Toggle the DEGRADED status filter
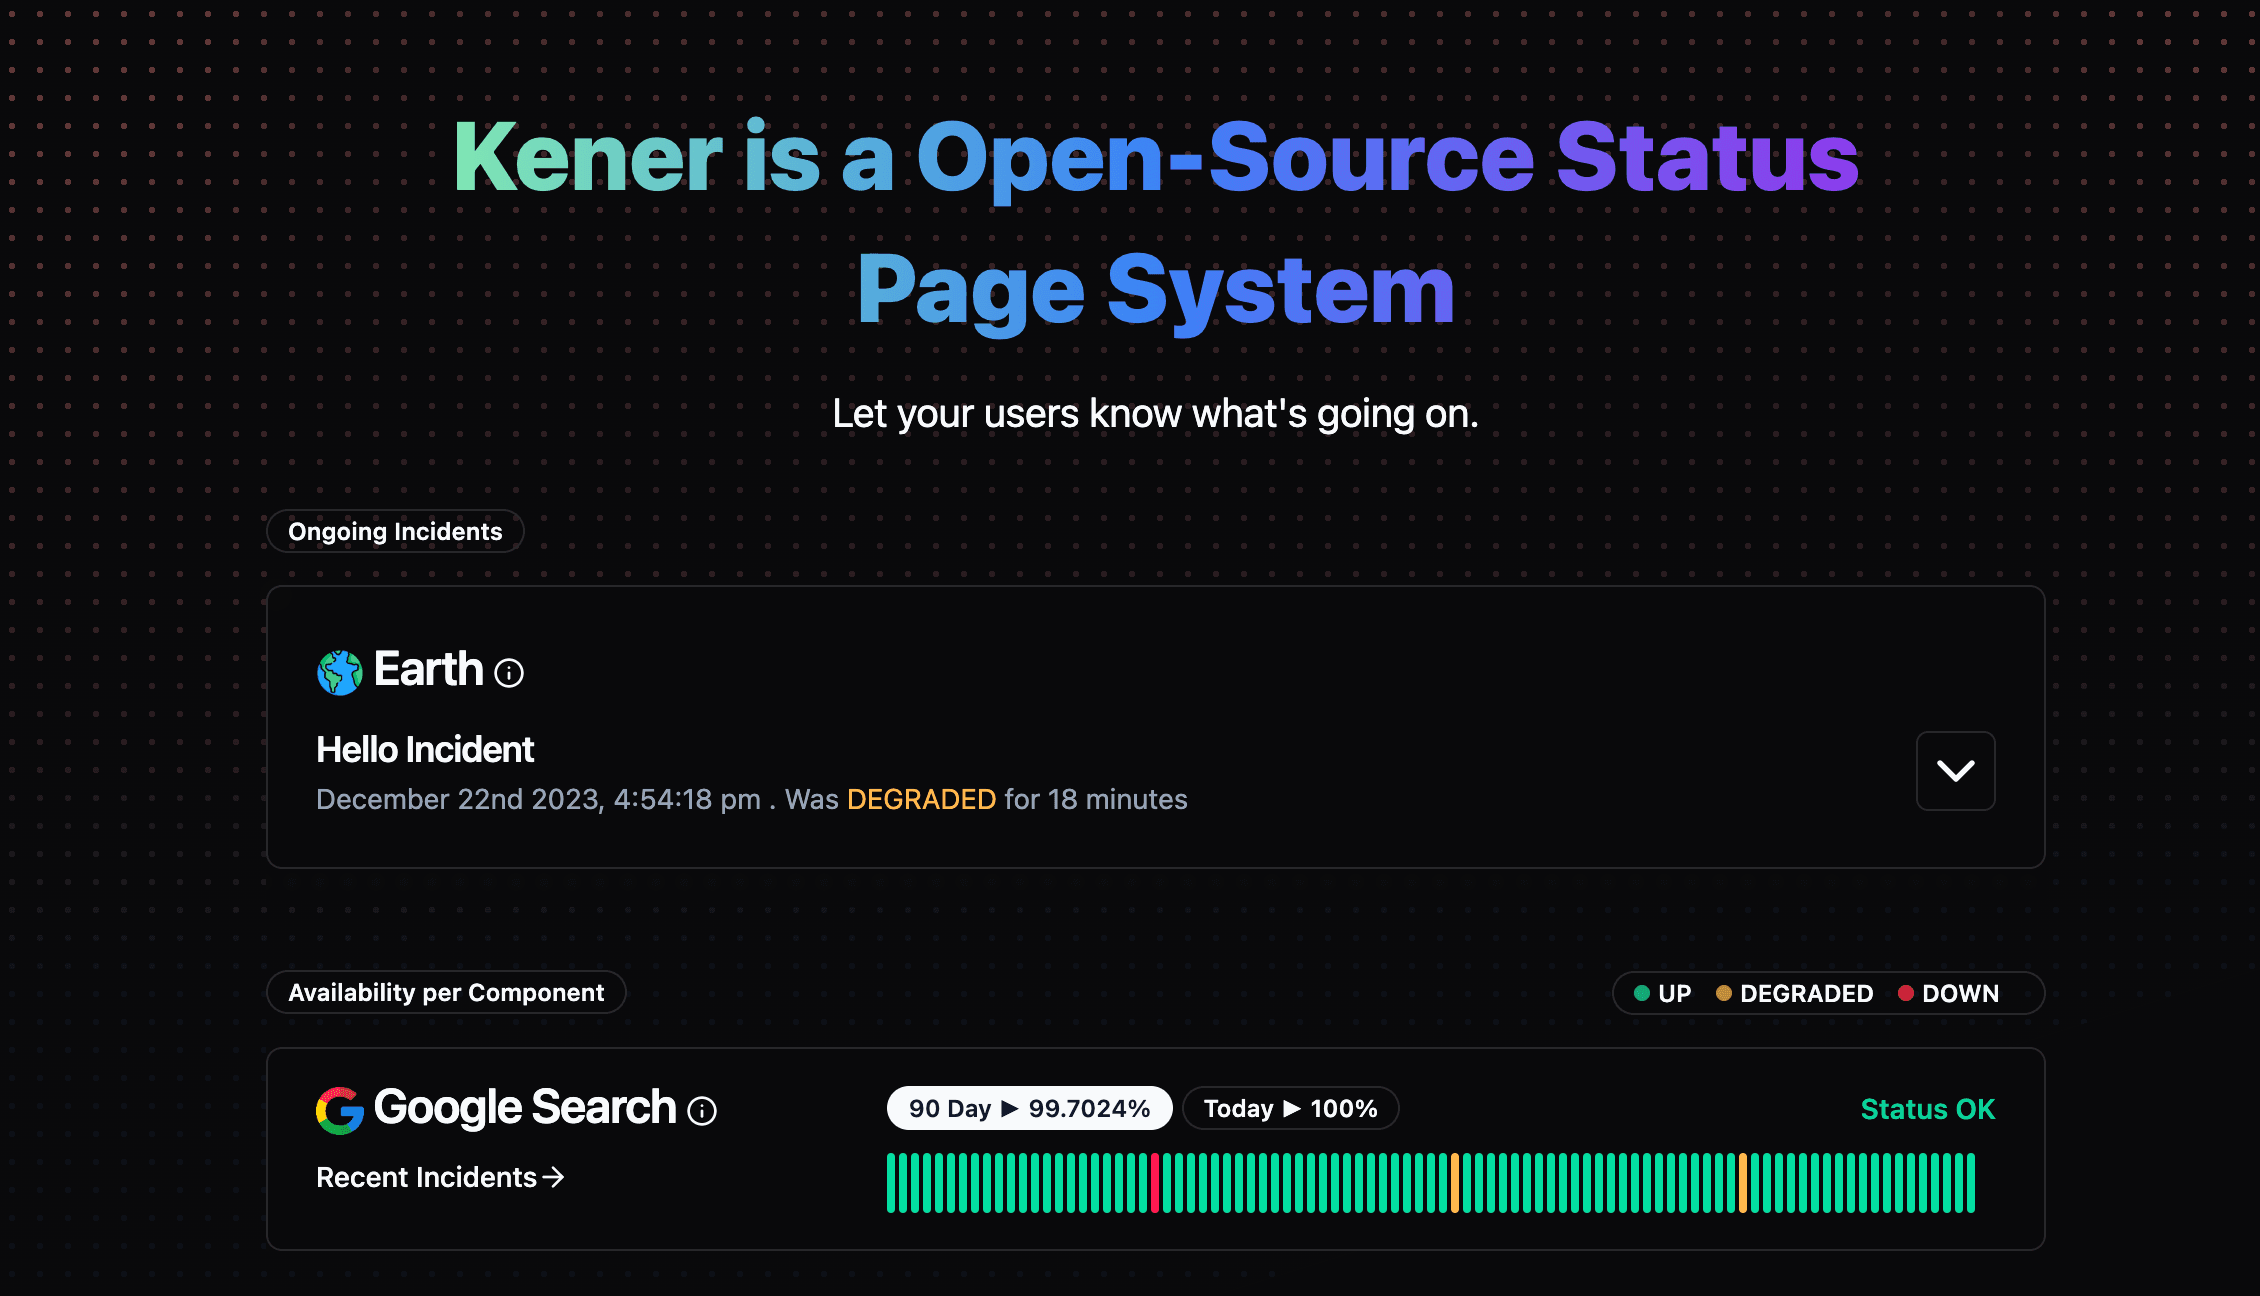This screenshot has width=2260, height=1296. (x=1797, y=993)
